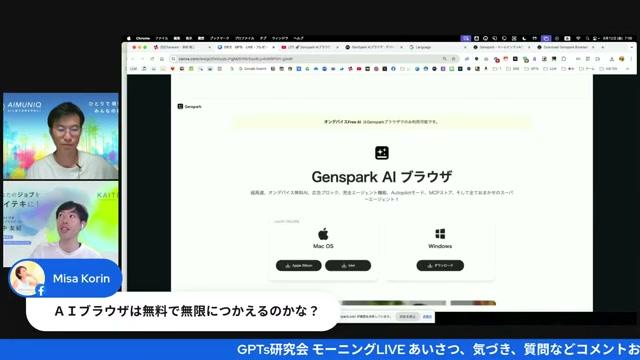Image resolution: width=640 pixels, height=360 pixels.
Task: Open the ヘルプ menu
Action: (x=298, y=38)
